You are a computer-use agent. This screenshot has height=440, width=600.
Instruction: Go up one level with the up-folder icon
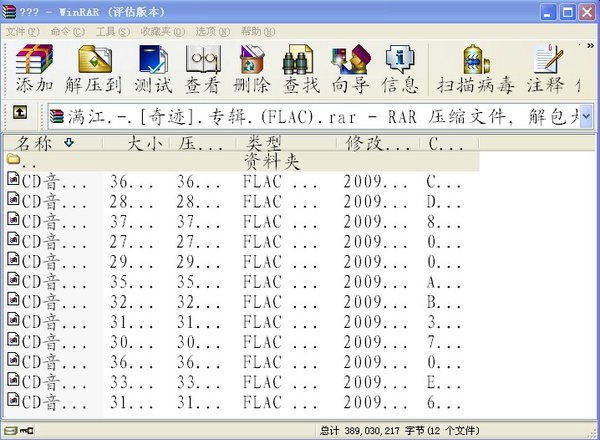click(x=20, y=112)
